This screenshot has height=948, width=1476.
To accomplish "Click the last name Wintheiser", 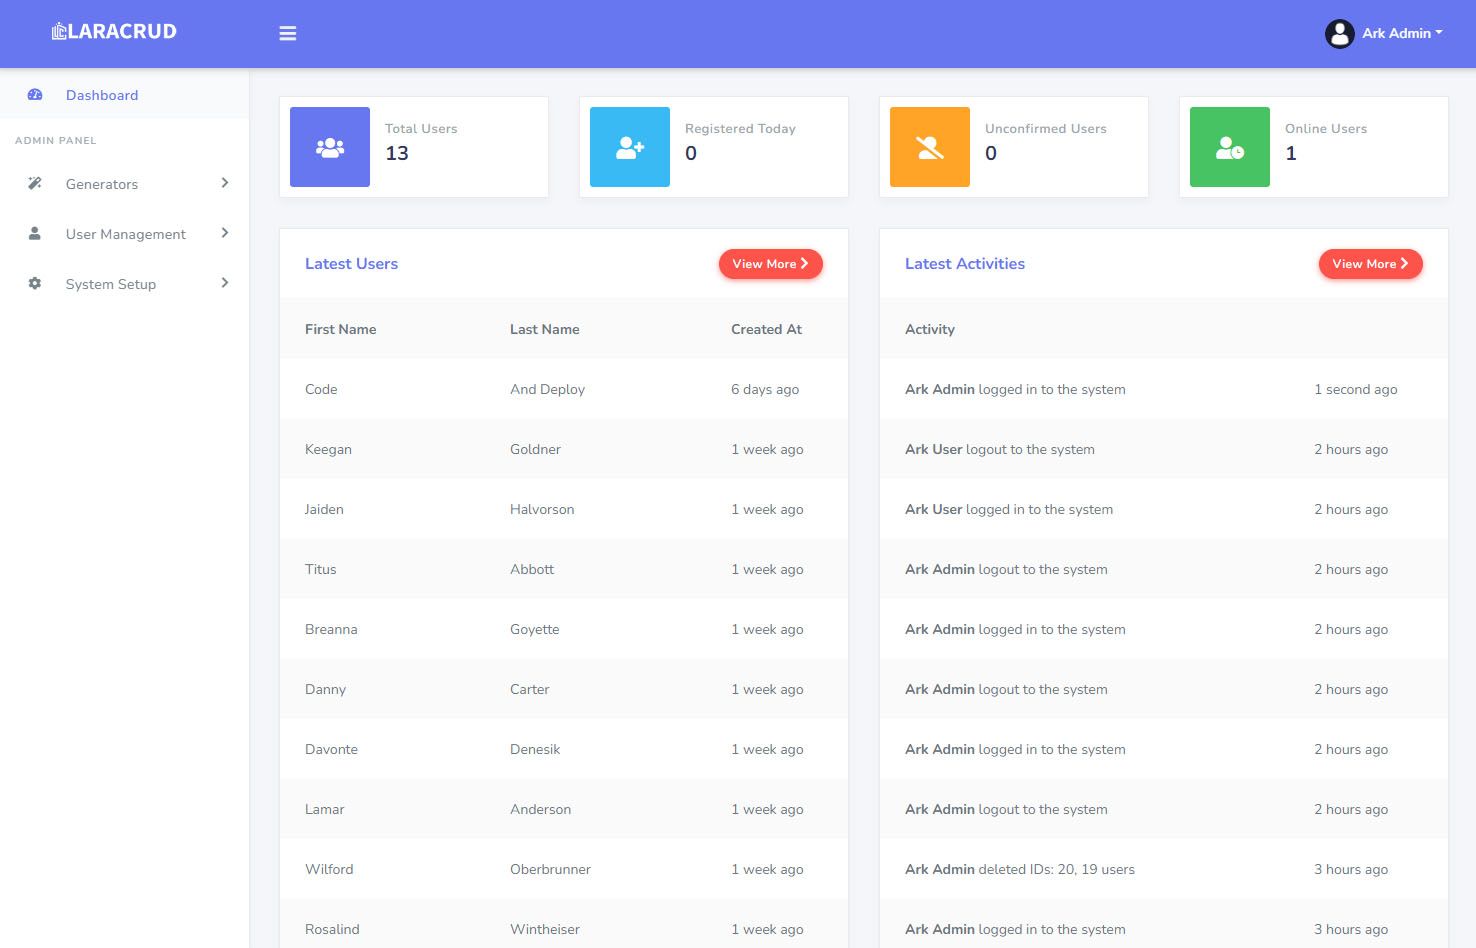I will (545, 929).
